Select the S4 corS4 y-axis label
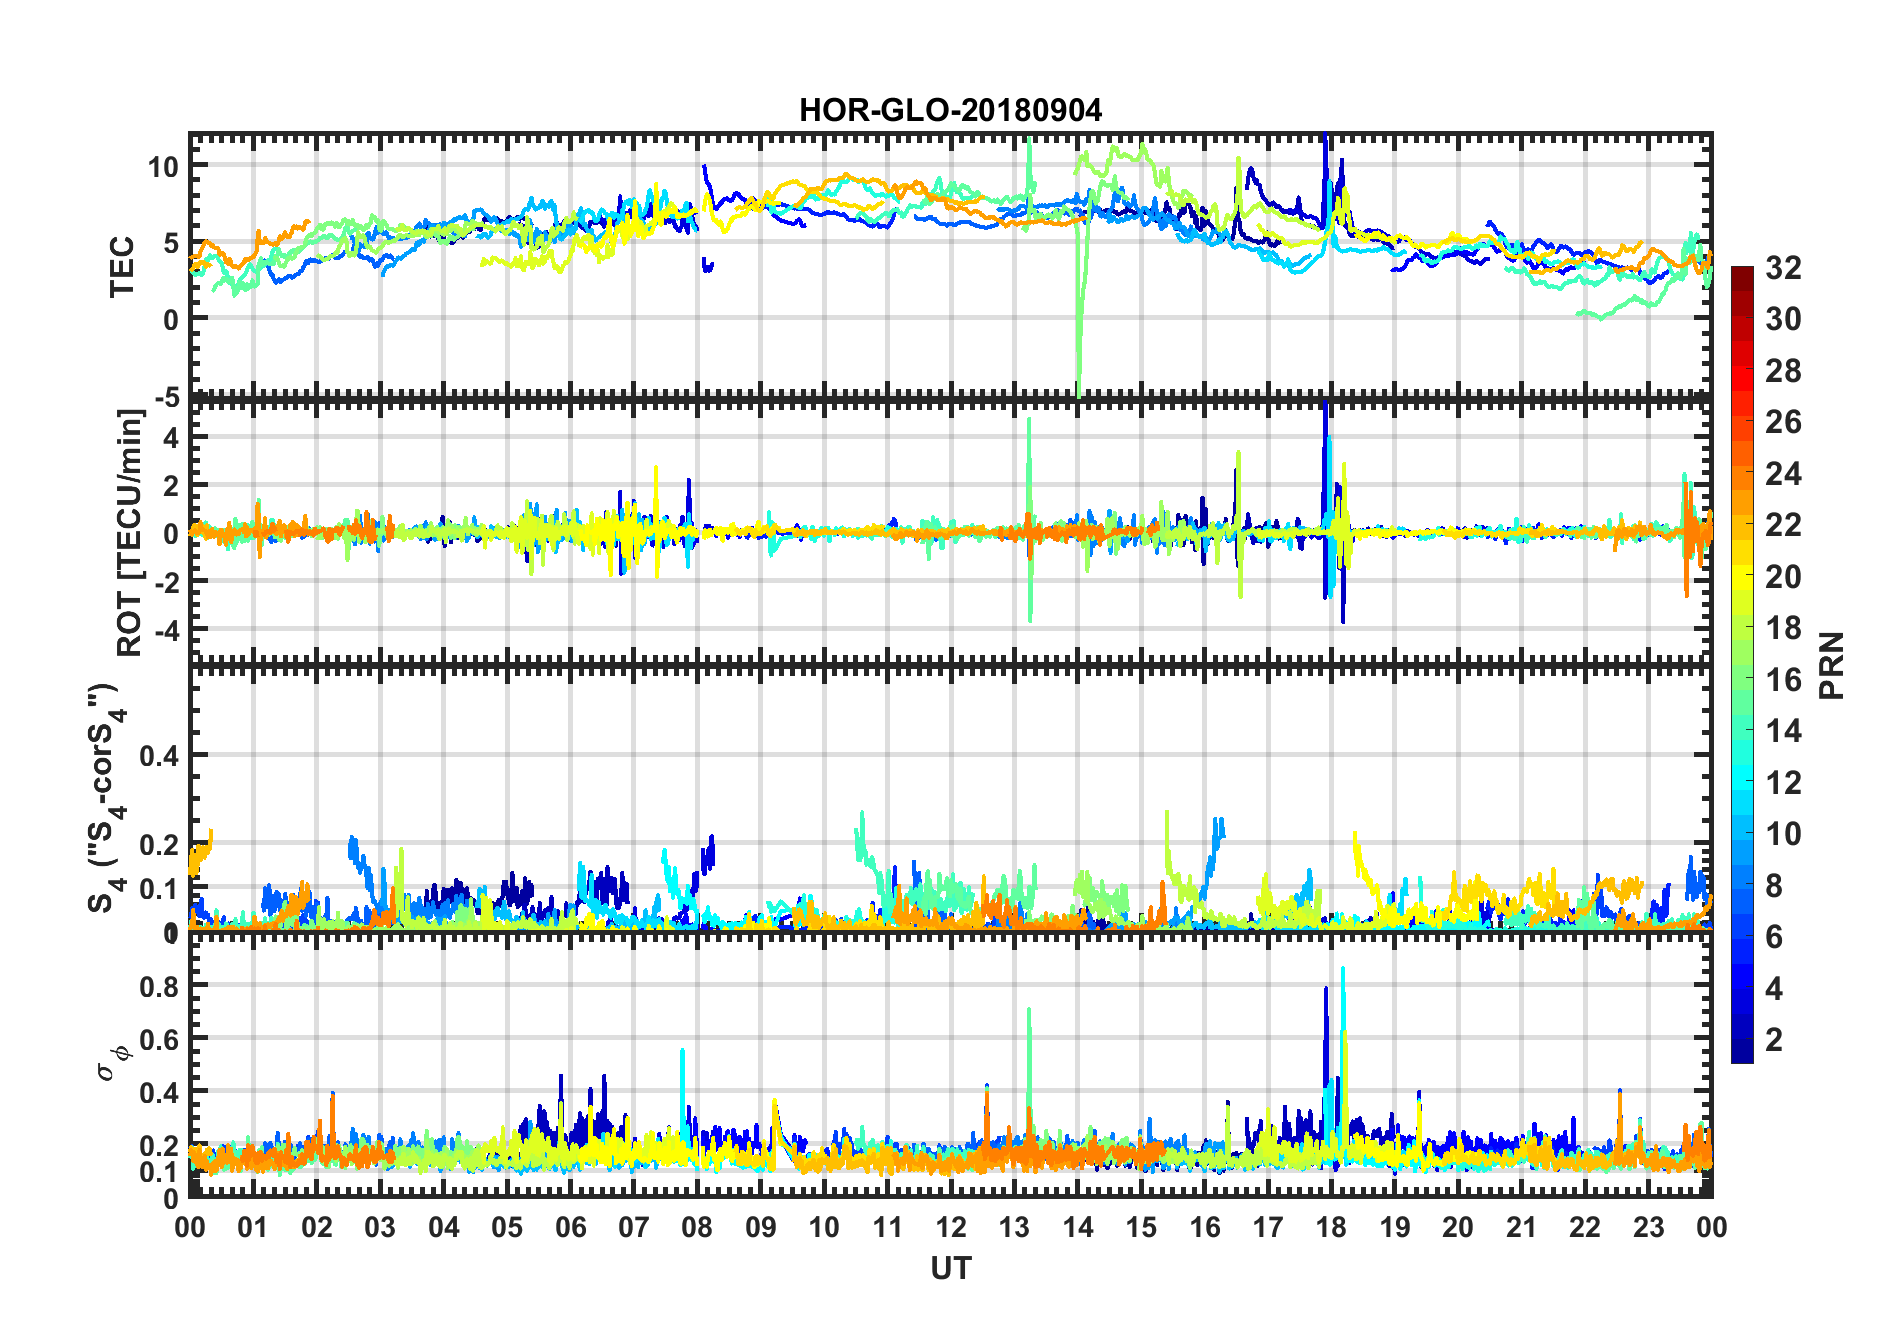 pos(106,798)
